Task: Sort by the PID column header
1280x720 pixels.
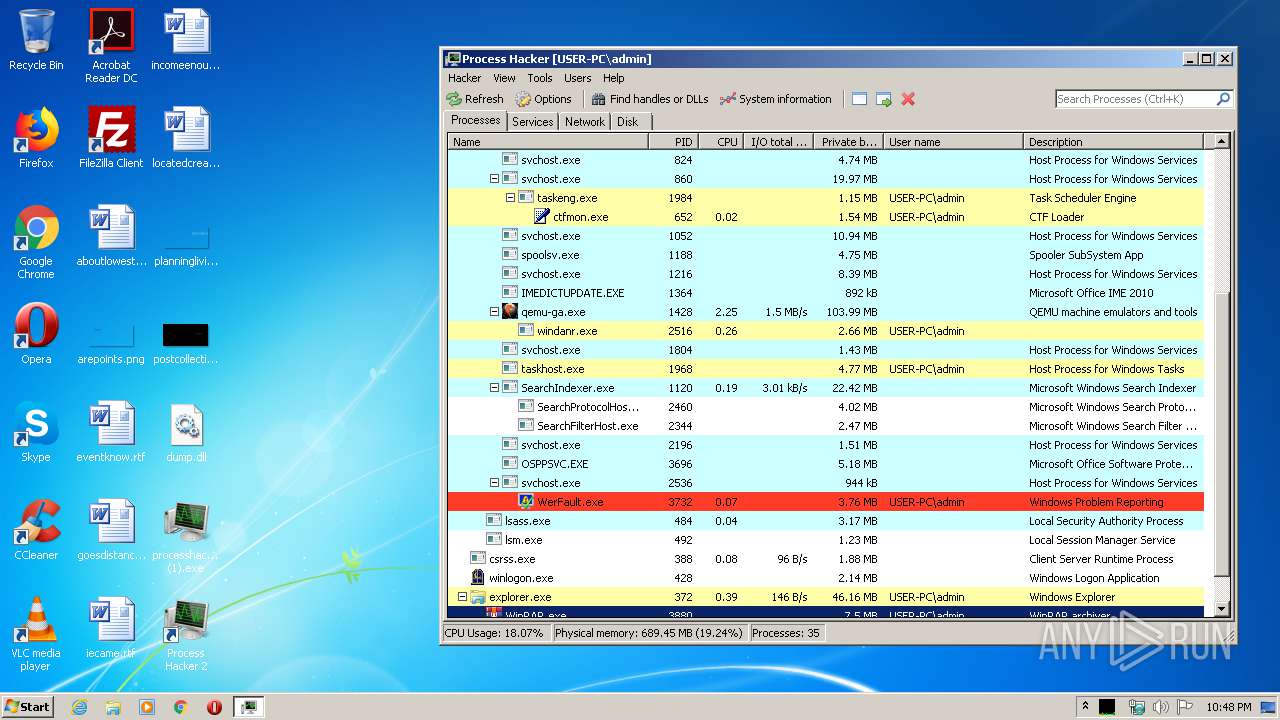Action: tap(673, 142)
